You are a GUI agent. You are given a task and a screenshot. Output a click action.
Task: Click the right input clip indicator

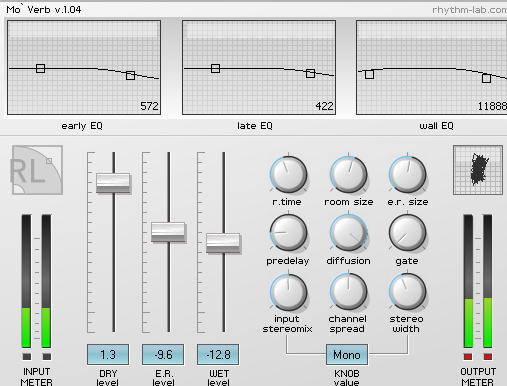point(47,357)
